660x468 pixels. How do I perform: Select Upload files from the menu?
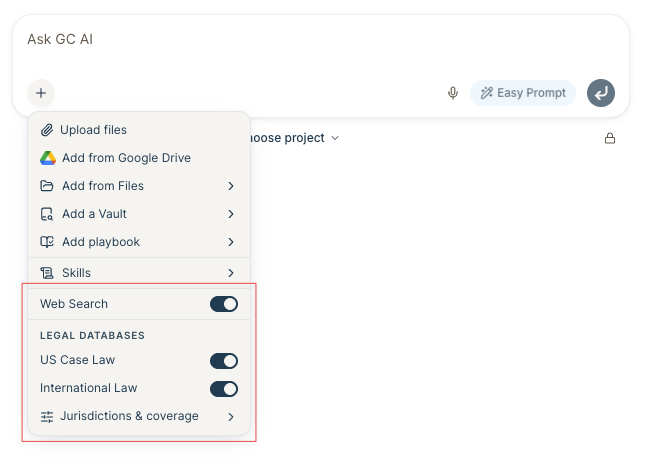pyautogui.click(x=139, y=130)
